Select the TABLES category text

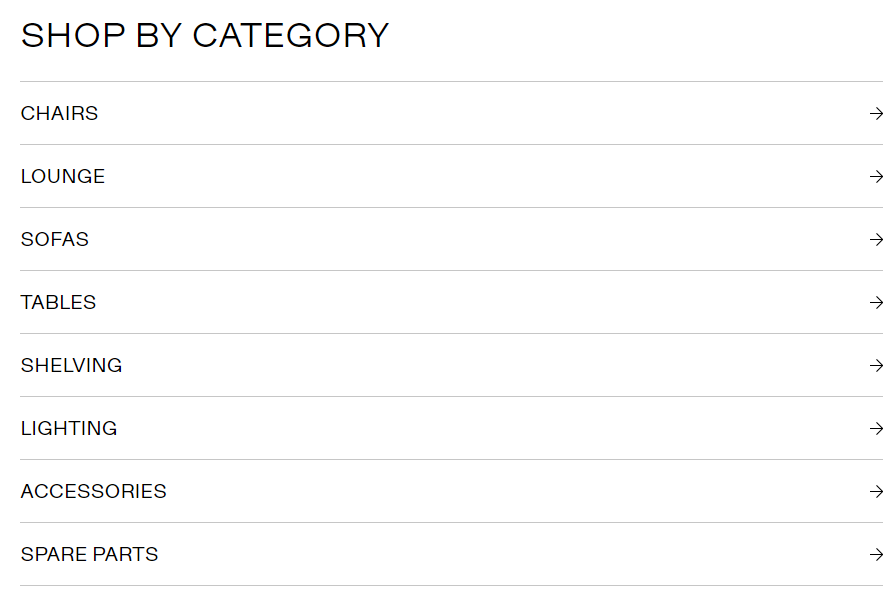[x=58, y=303]
